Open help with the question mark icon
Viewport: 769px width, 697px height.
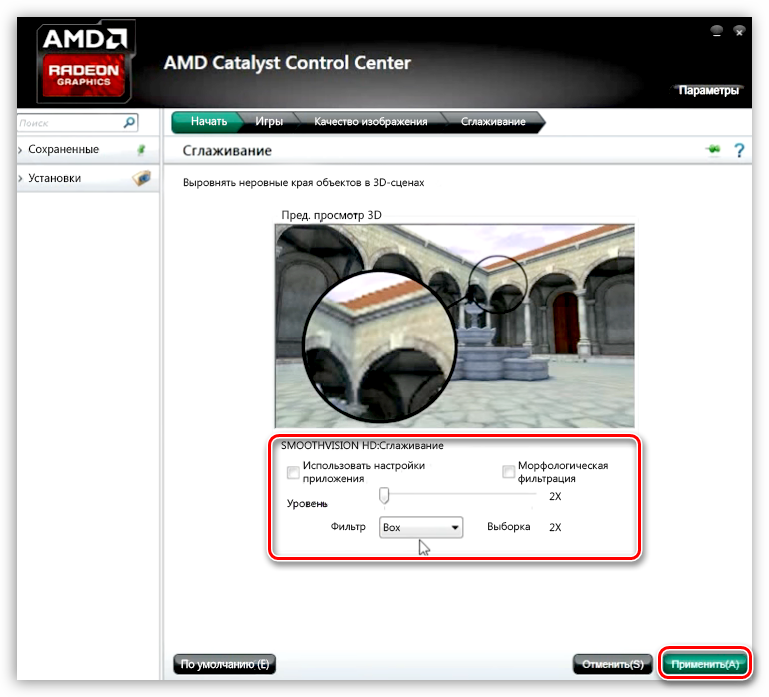[x=739, y=150]
